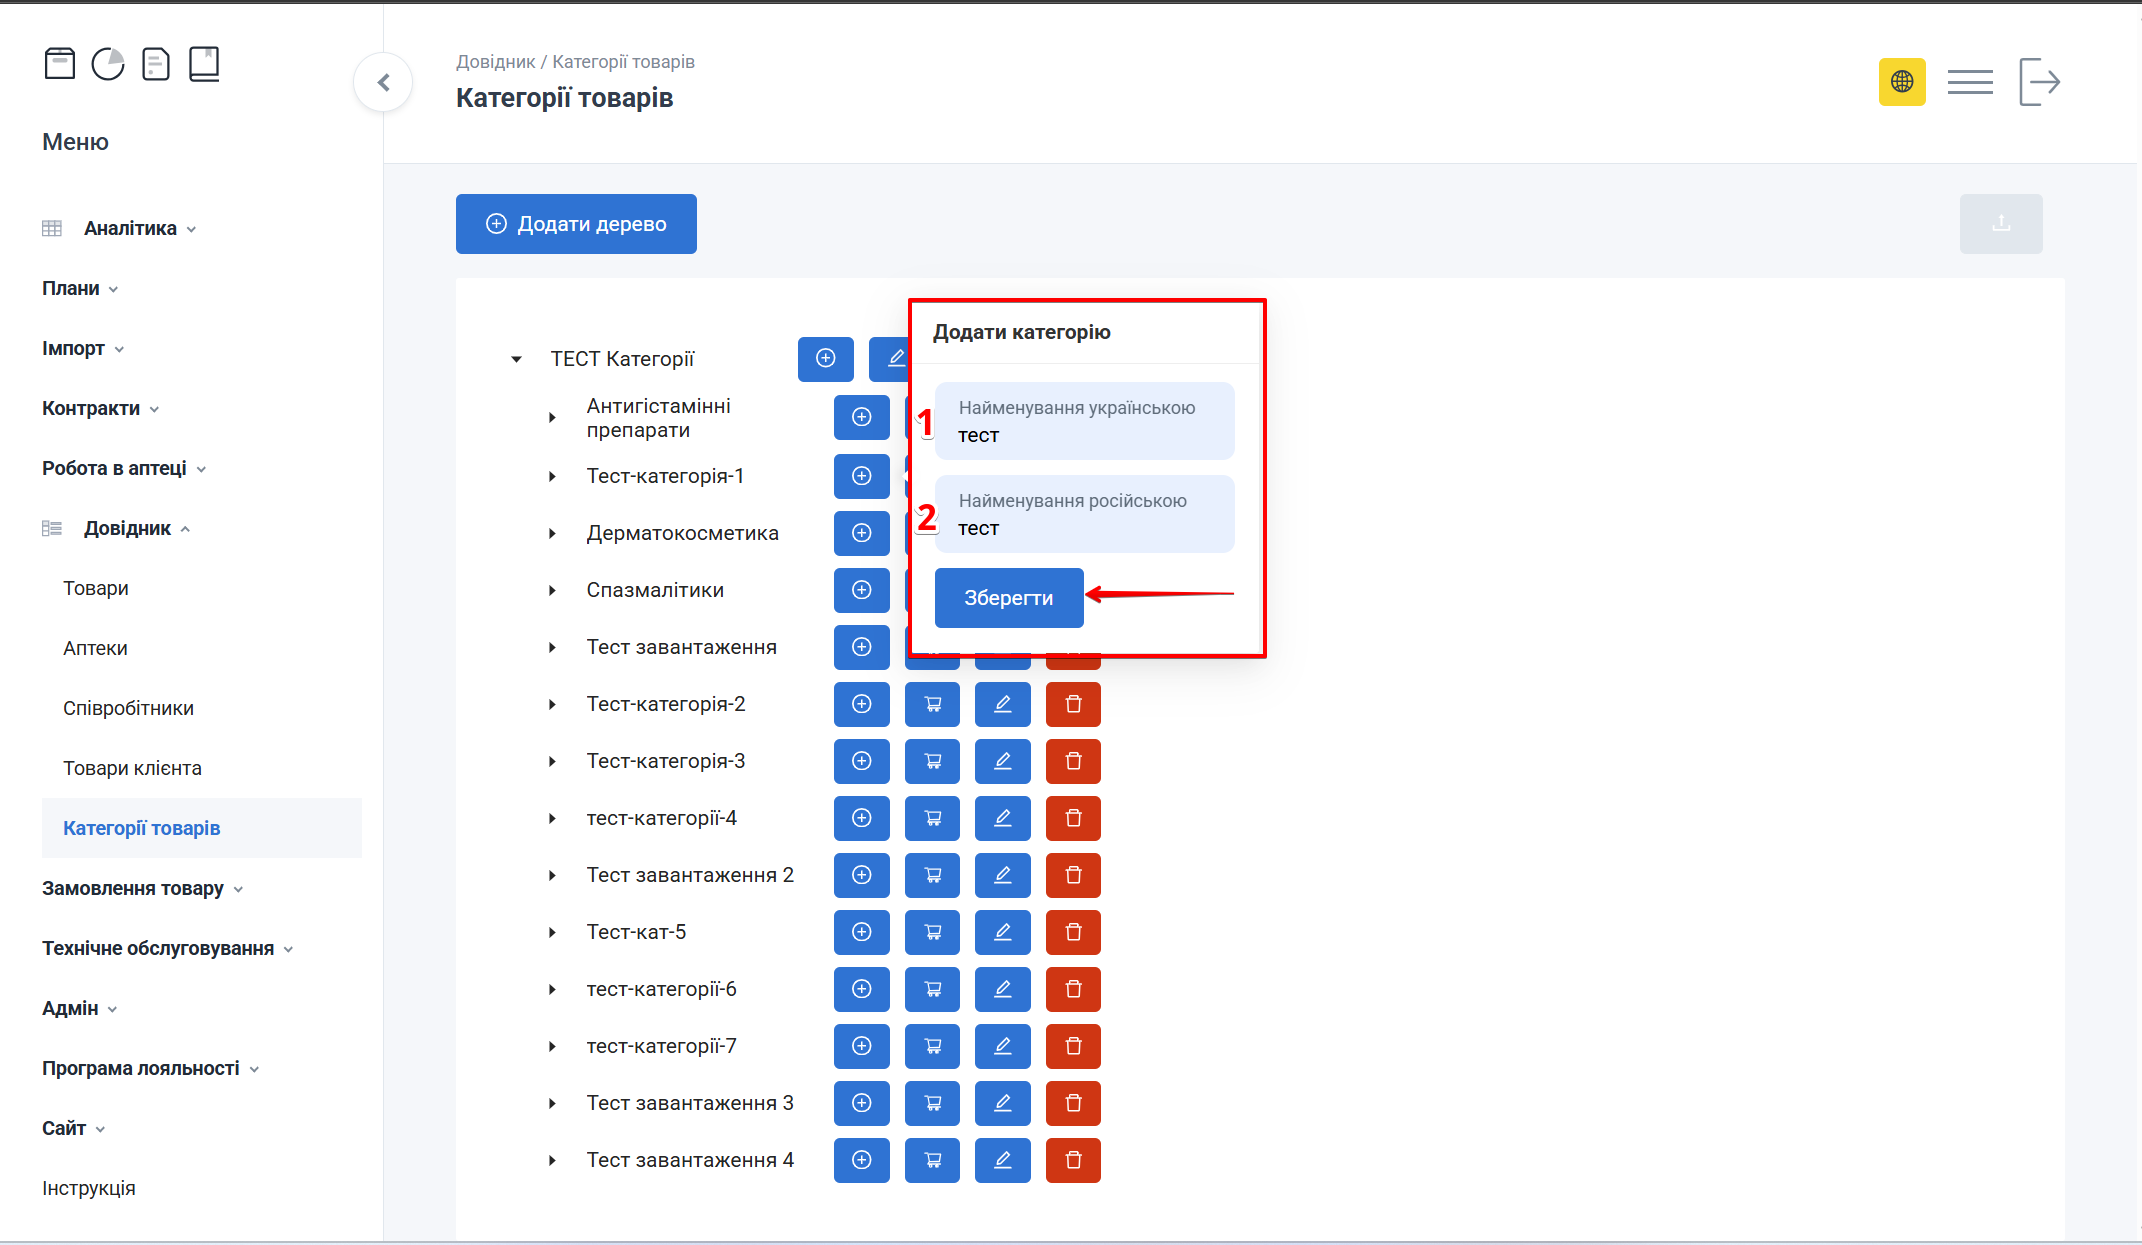2142x1245 pixels.
Task: Open the Товари menu item
Action: [96, 588]
